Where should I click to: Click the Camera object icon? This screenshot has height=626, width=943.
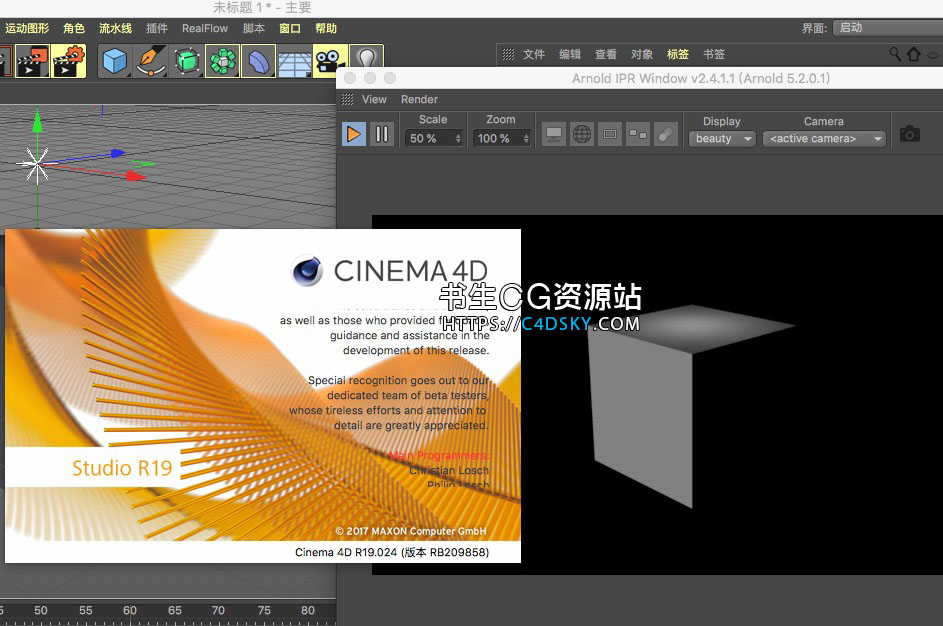330,61
